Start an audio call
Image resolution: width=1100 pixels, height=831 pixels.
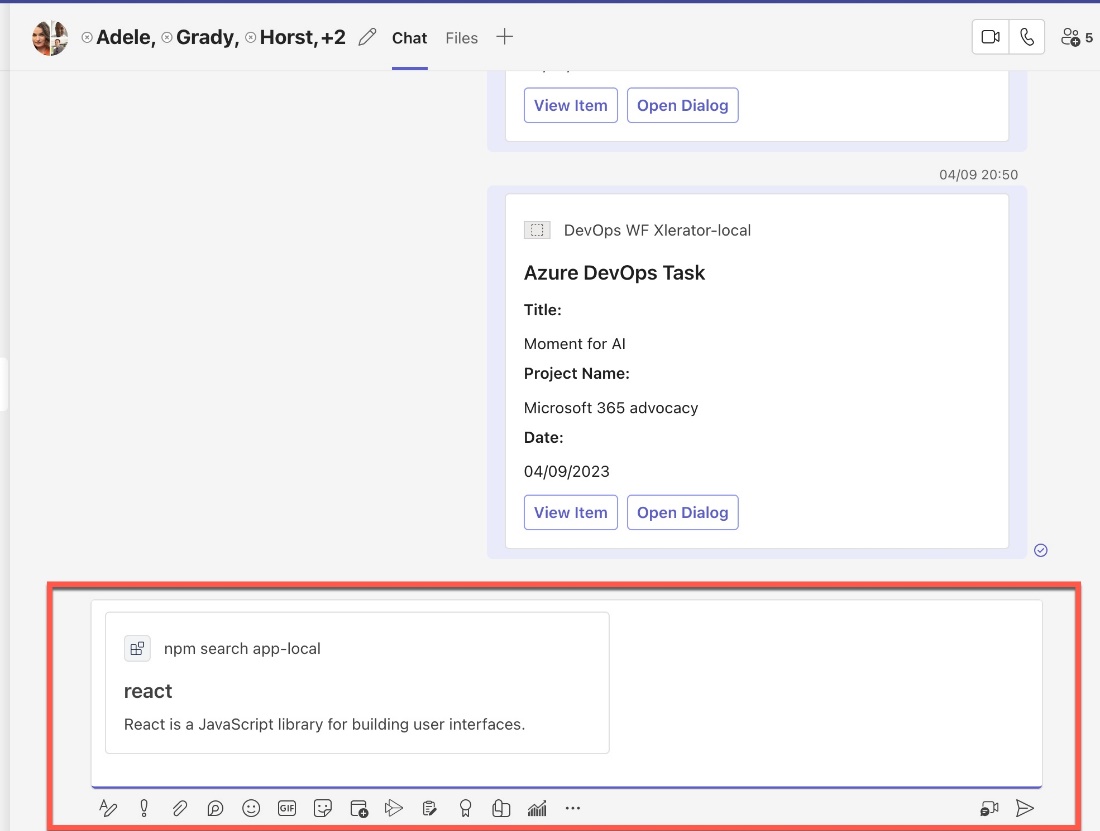pyautogui.click(x=1027, y=36)
